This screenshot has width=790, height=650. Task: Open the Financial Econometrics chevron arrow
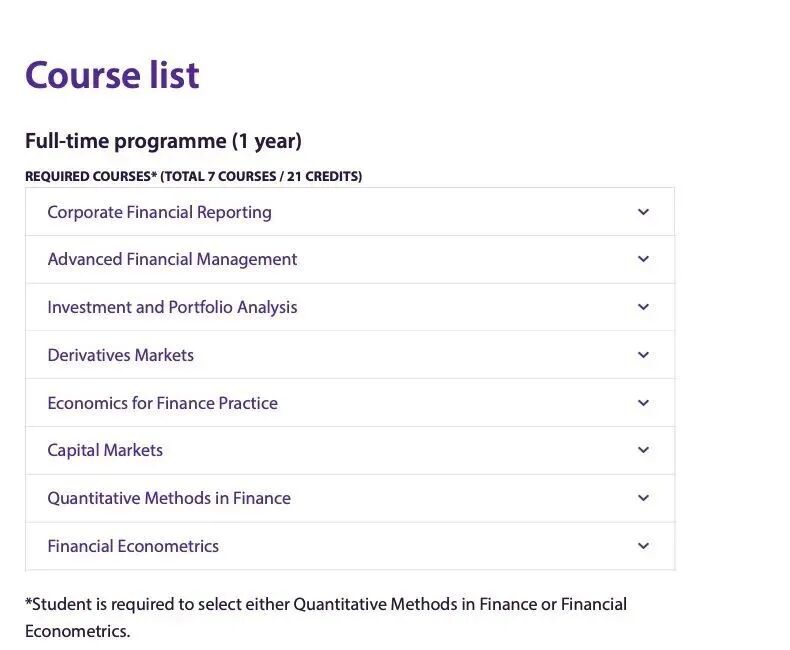643,546
